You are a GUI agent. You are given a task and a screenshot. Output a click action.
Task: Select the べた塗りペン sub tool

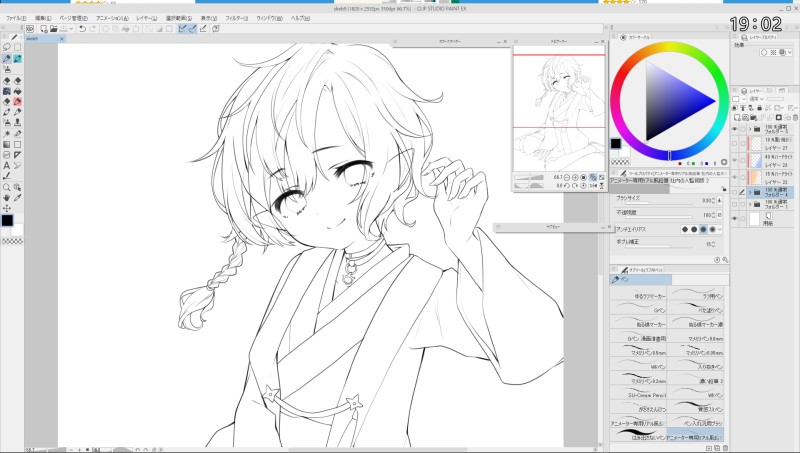click(x=695, y=309)
